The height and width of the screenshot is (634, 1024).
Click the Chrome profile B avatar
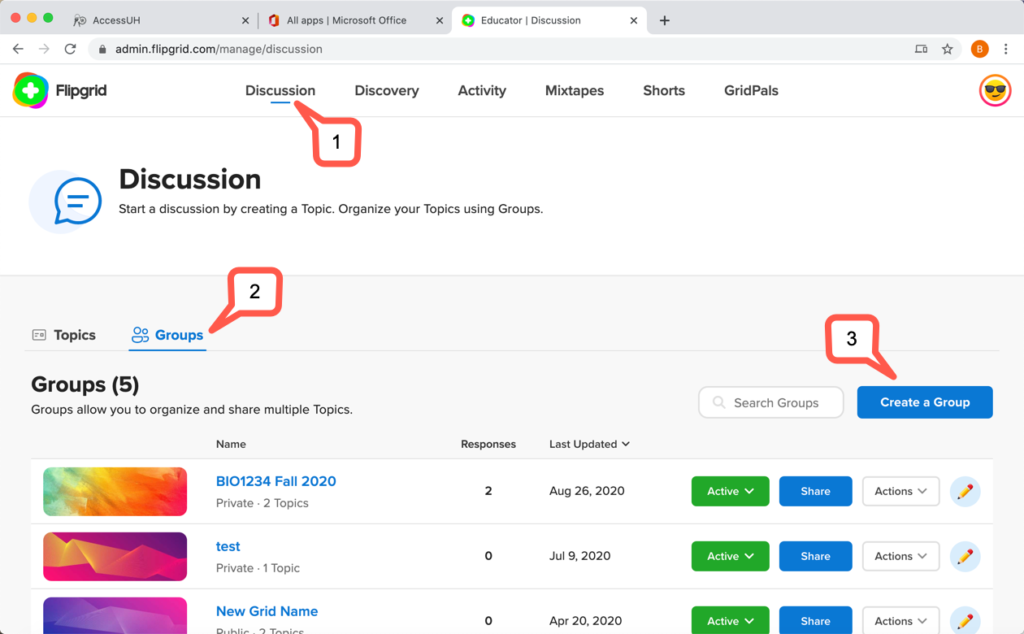click(979, 49)
